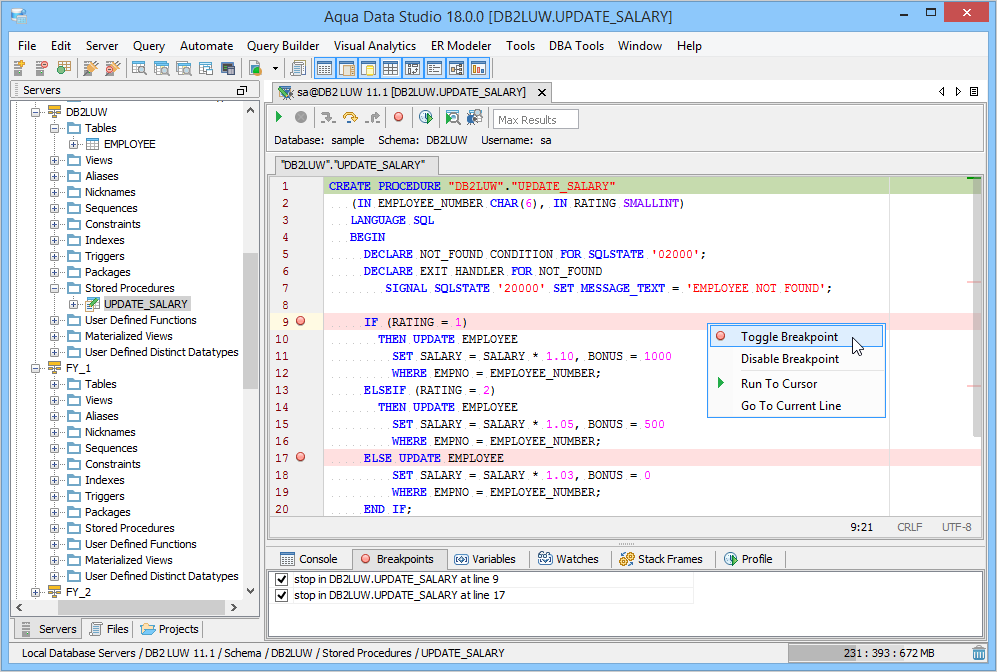This screenshot has height=672, width=997.
Task: Click the memory usage progress bar
Action: click(876, 653)
